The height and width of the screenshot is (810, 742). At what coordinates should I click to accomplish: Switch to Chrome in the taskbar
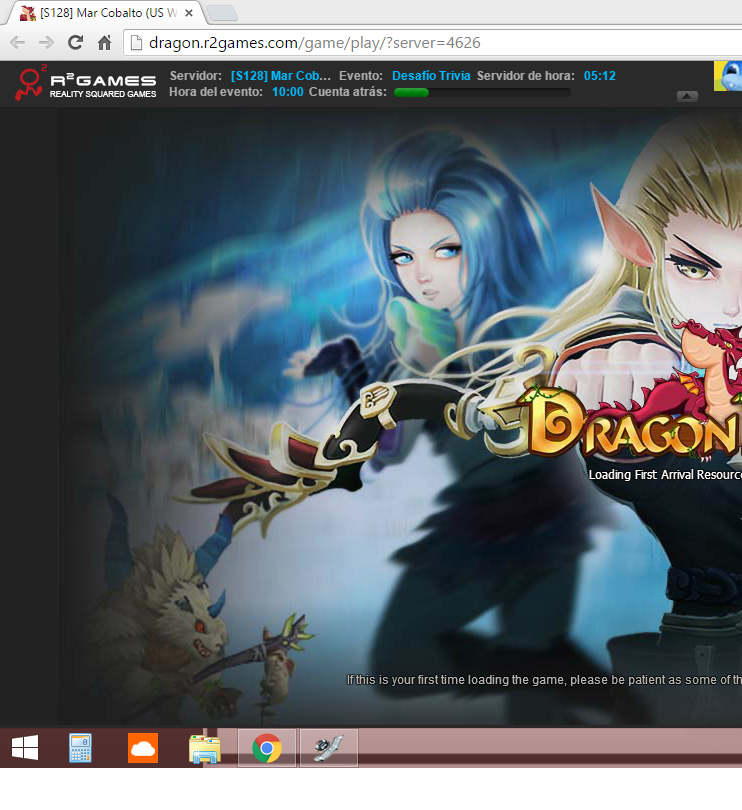[267, 748]
